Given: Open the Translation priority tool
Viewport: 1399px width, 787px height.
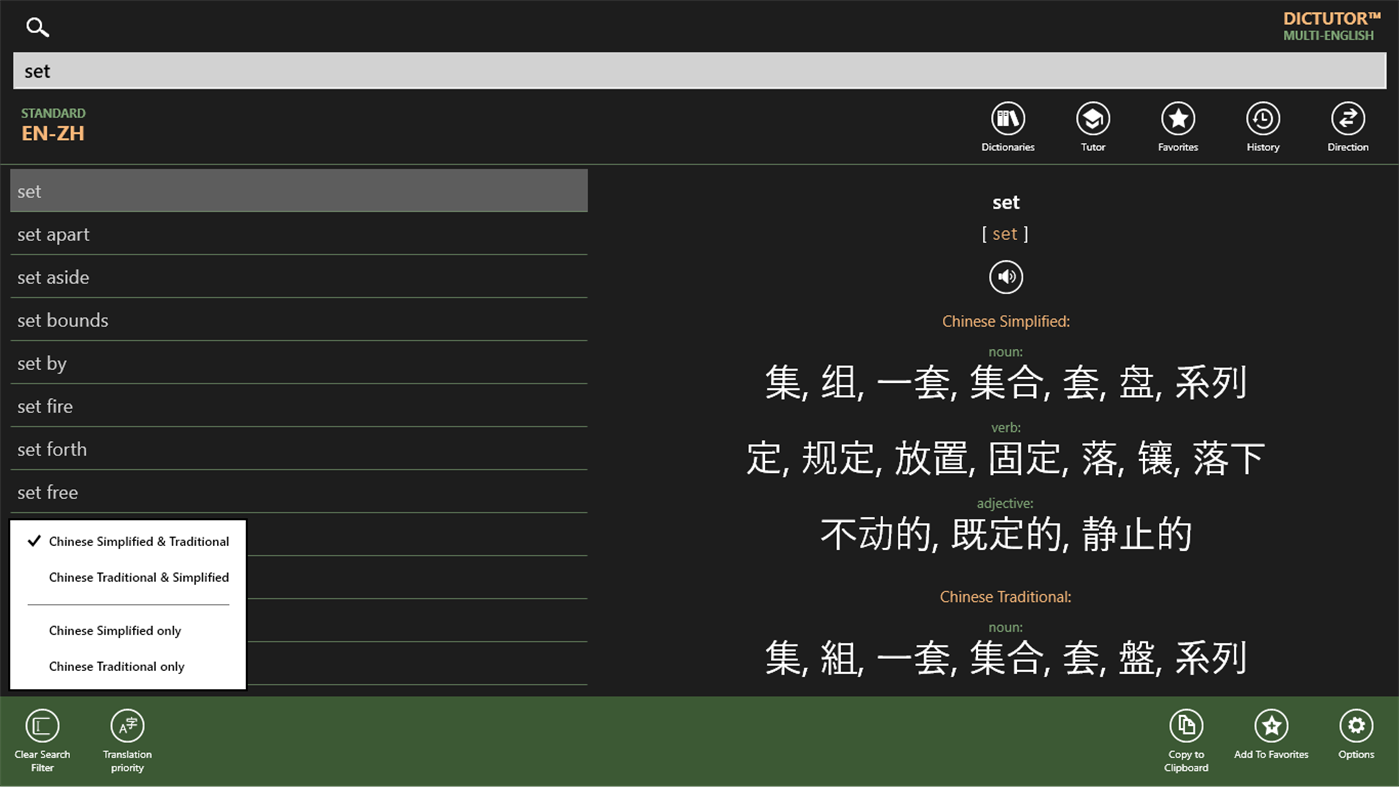Looking at the screenshot, I should (x=126, y=727).
